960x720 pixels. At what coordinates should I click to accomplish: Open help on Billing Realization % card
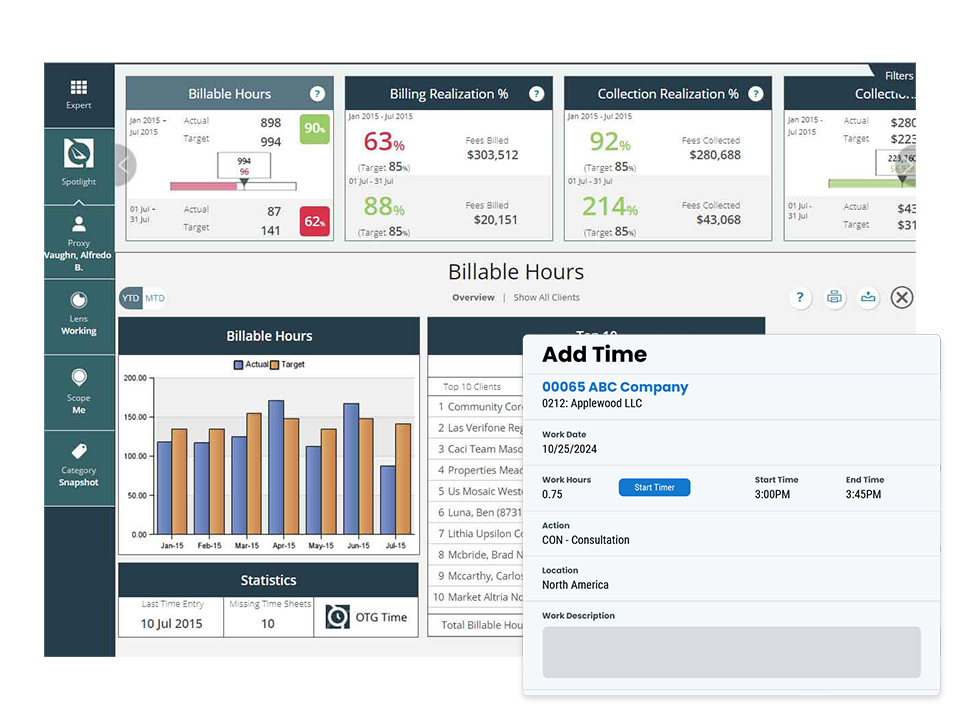(x=536, y=94)
